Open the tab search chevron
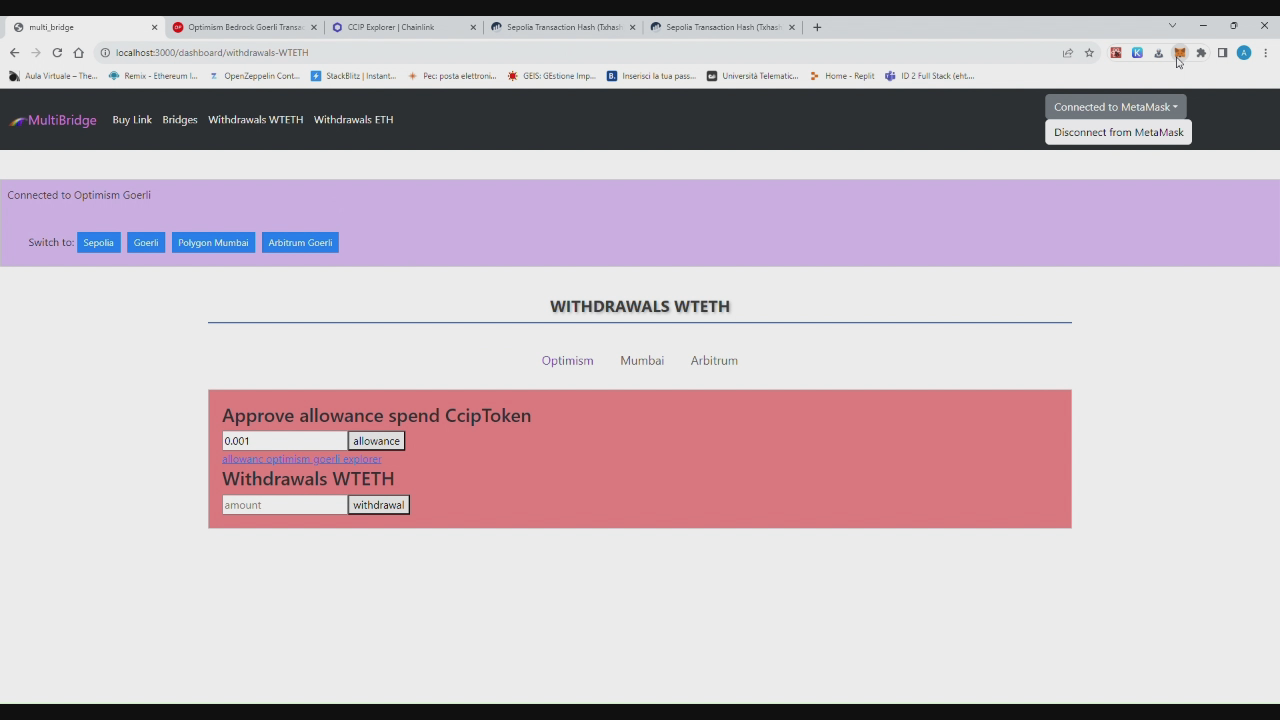This screenshot has height=720, width=1280. pyautogui.click(x=1172, y=26)
